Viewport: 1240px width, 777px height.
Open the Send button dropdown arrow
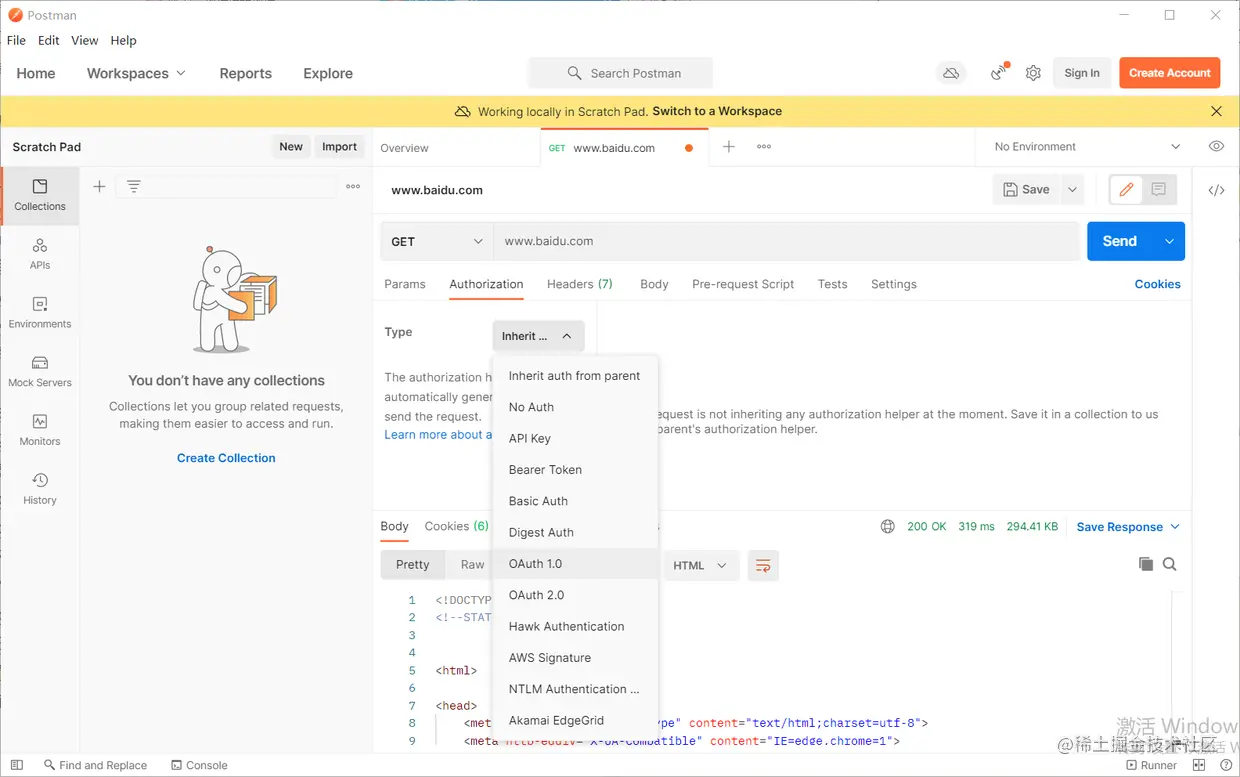coord(1169,241)
